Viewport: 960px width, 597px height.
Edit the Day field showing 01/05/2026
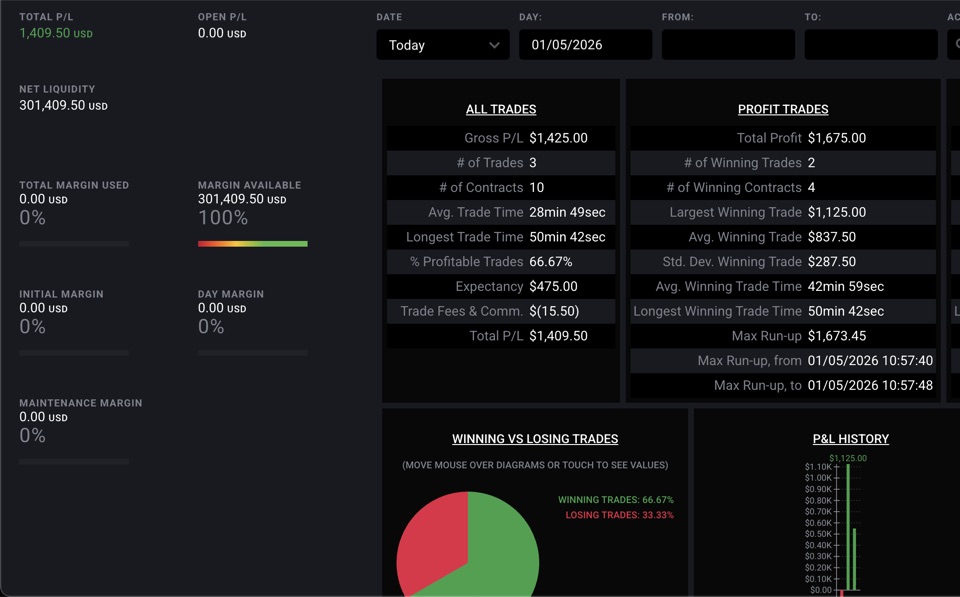click(585, 45)
